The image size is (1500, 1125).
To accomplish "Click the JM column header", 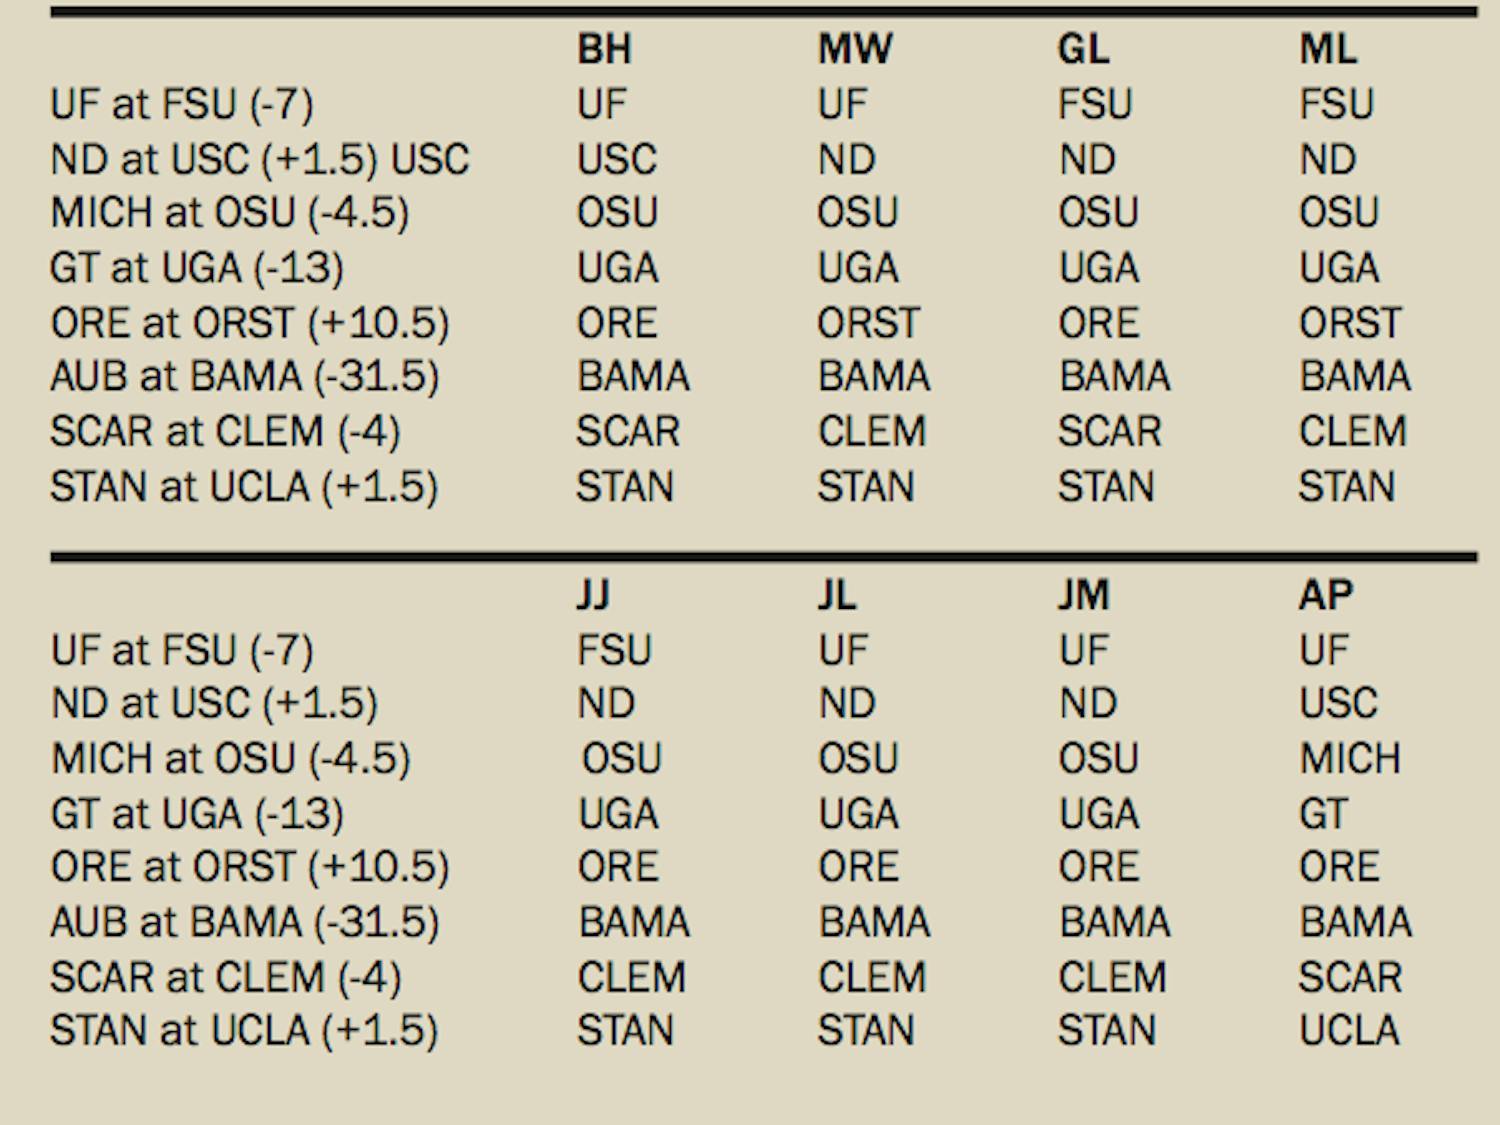I will point(1084,595).
